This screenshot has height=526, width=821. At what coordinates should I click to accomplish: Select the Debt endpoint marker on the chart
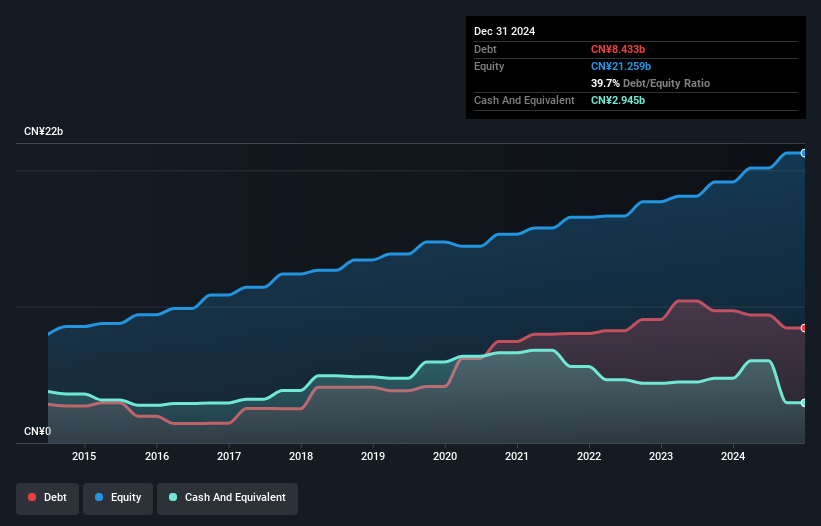pos(804,328)
